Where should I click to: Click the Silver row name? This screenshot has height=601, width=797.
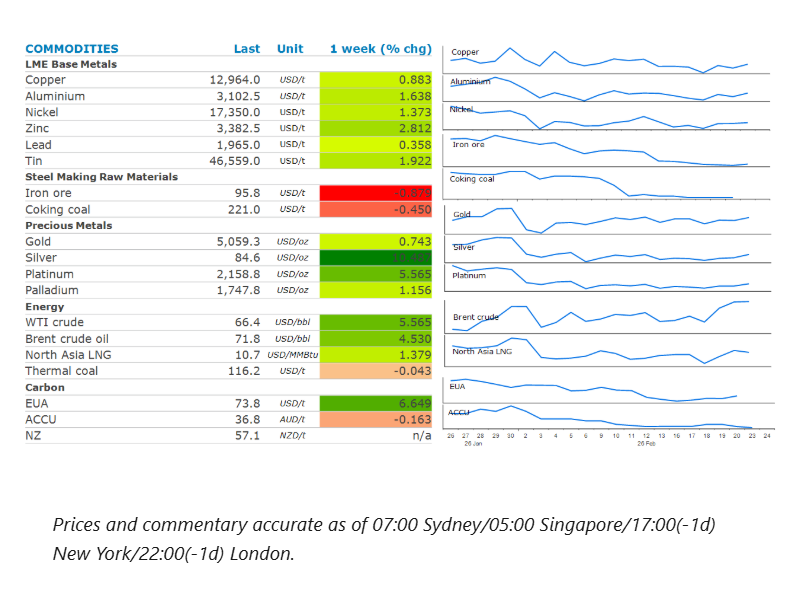point(41,258)
